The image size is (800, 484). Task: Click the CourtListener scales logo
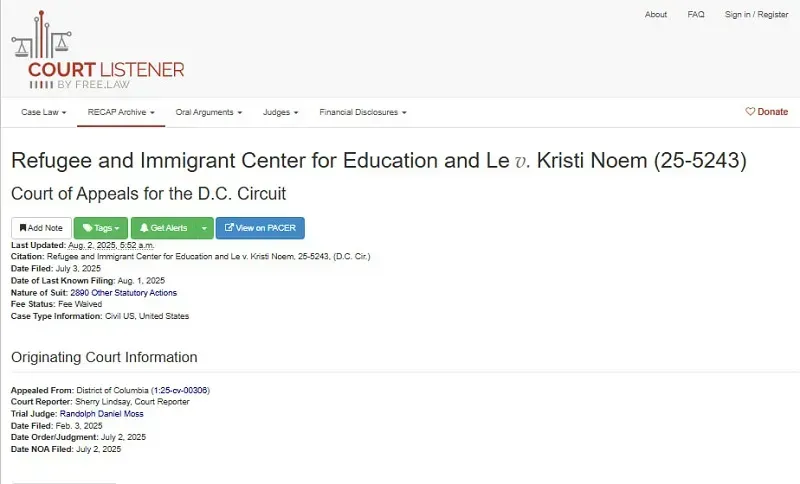(x=41, y=35)
